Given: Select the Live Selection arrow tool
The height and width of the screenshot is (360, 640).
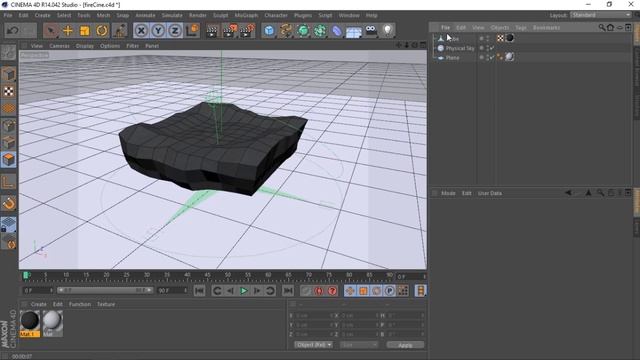Looking at the screenshot, I should (51, 31).
